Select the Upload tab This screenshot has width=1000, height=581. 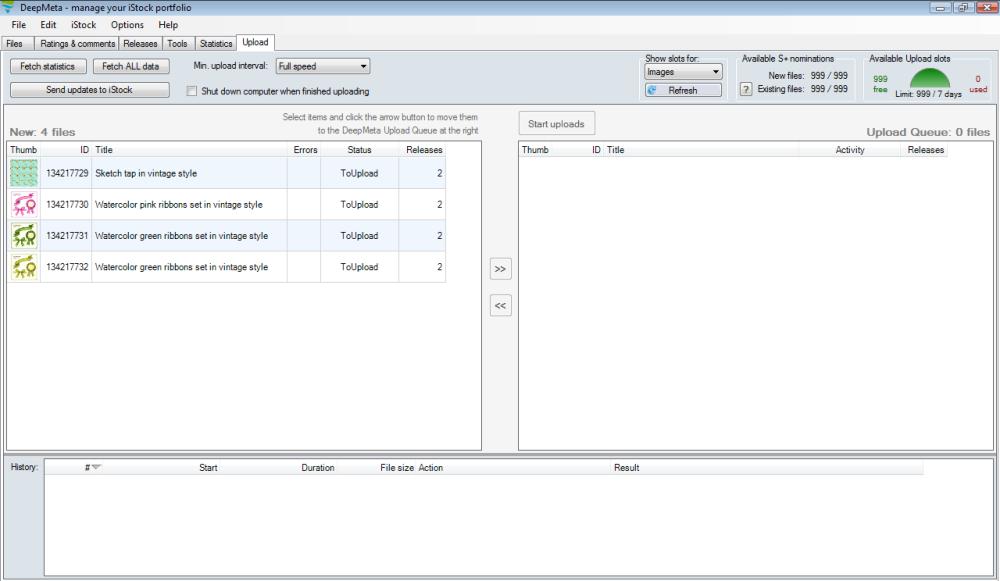[x=255, y=42]
